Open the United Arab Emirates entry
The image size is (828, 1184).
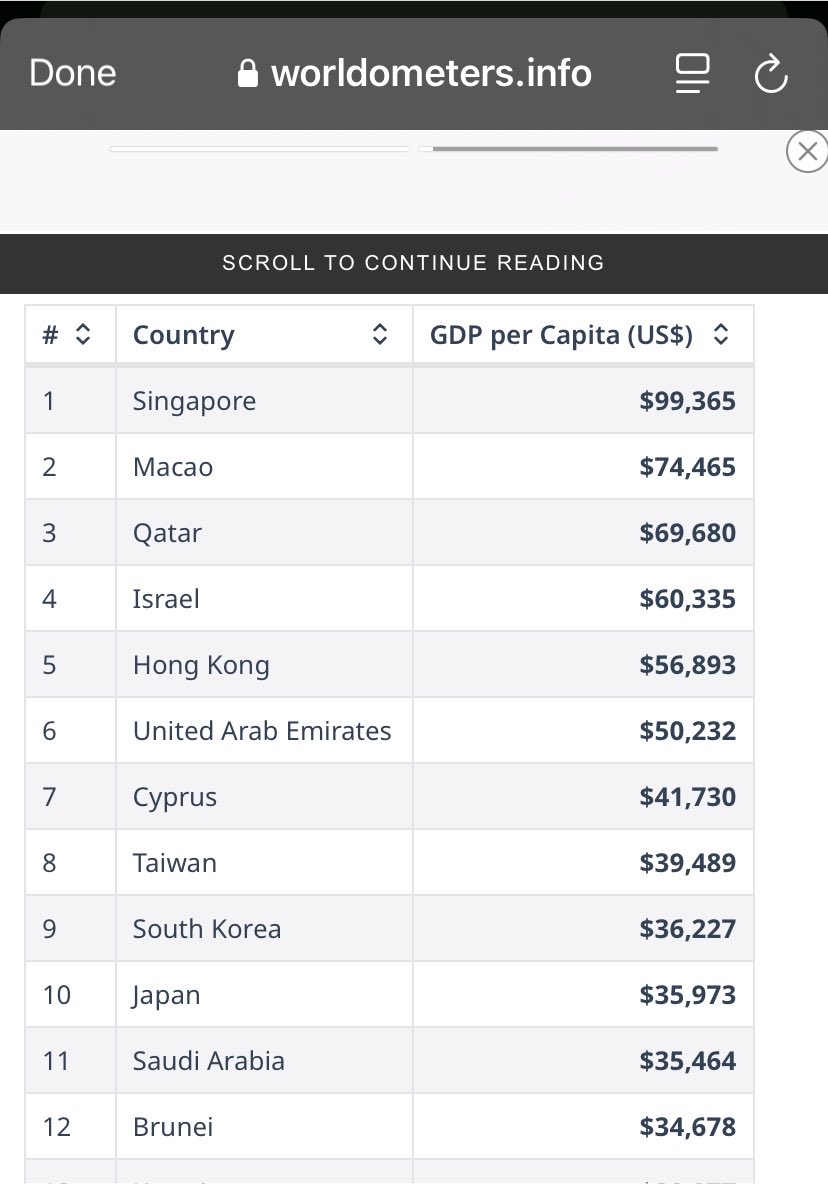[262, 731]
